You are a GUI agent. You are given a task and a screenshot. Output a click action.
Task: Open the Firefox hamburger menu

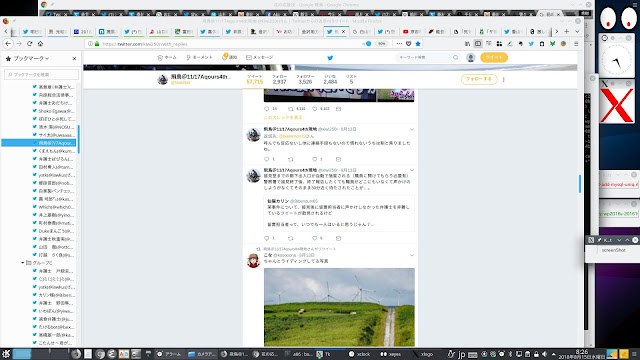click(576, 44)
